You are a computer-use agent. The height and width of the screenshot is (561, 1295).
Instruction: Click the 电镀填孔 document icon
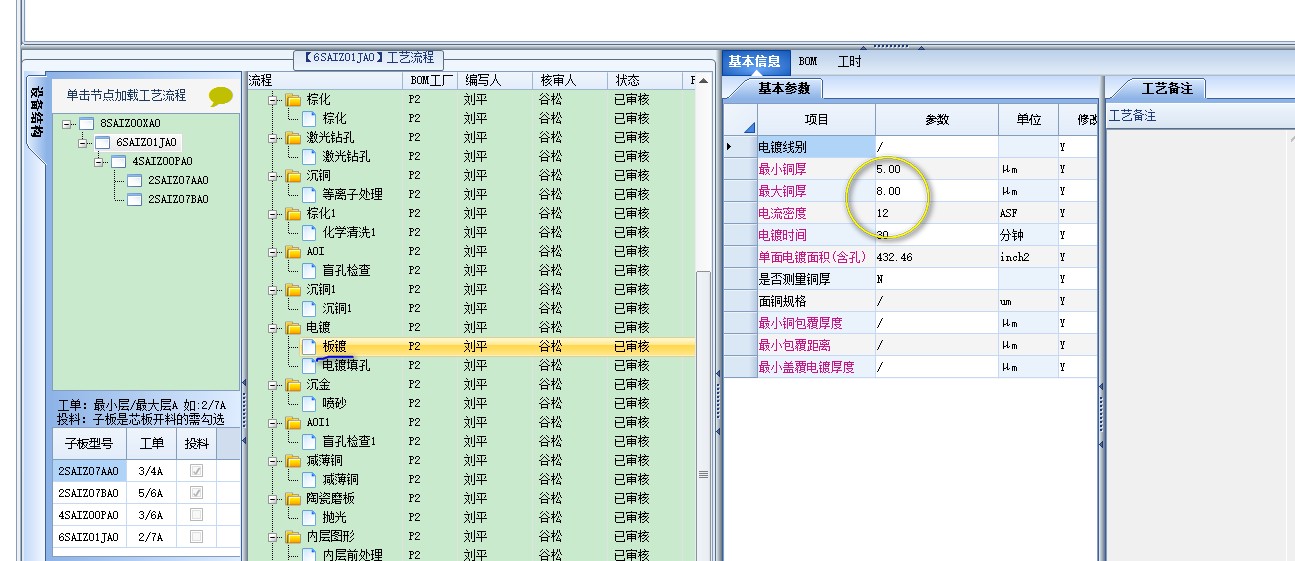pyautogui.click(x=309, y=365)
